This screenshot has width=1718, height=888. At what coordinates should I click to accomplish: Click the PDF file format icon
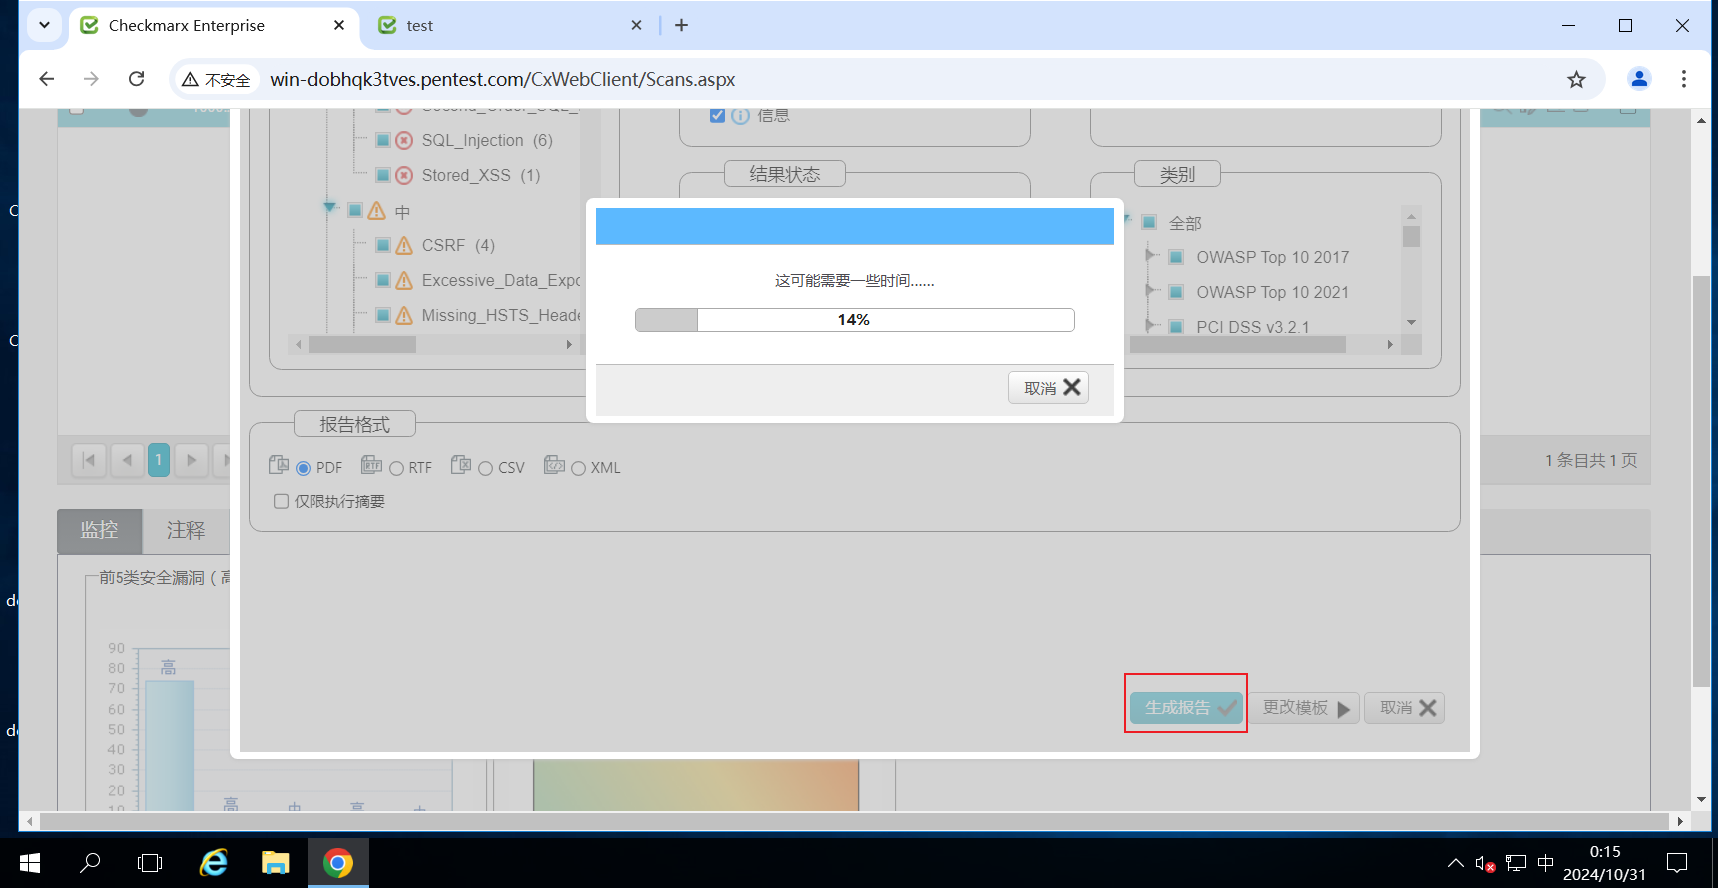pos(279,465)
